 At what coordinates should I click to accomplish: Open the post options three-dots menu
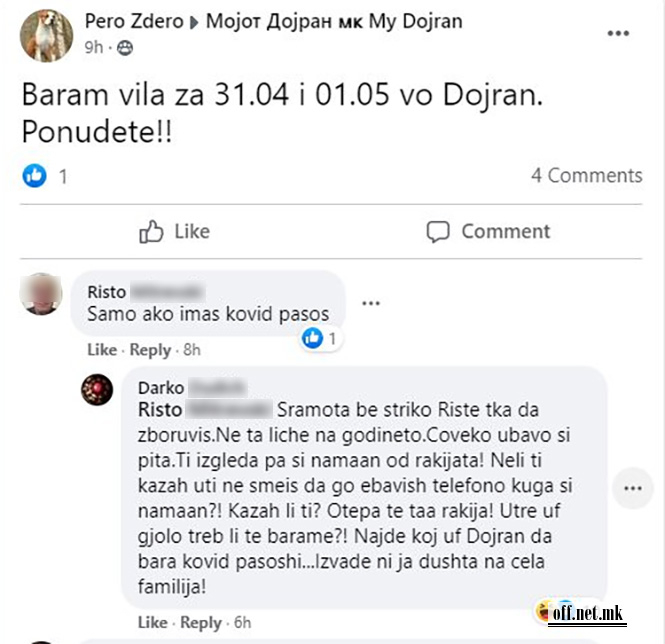pos(618,33)
